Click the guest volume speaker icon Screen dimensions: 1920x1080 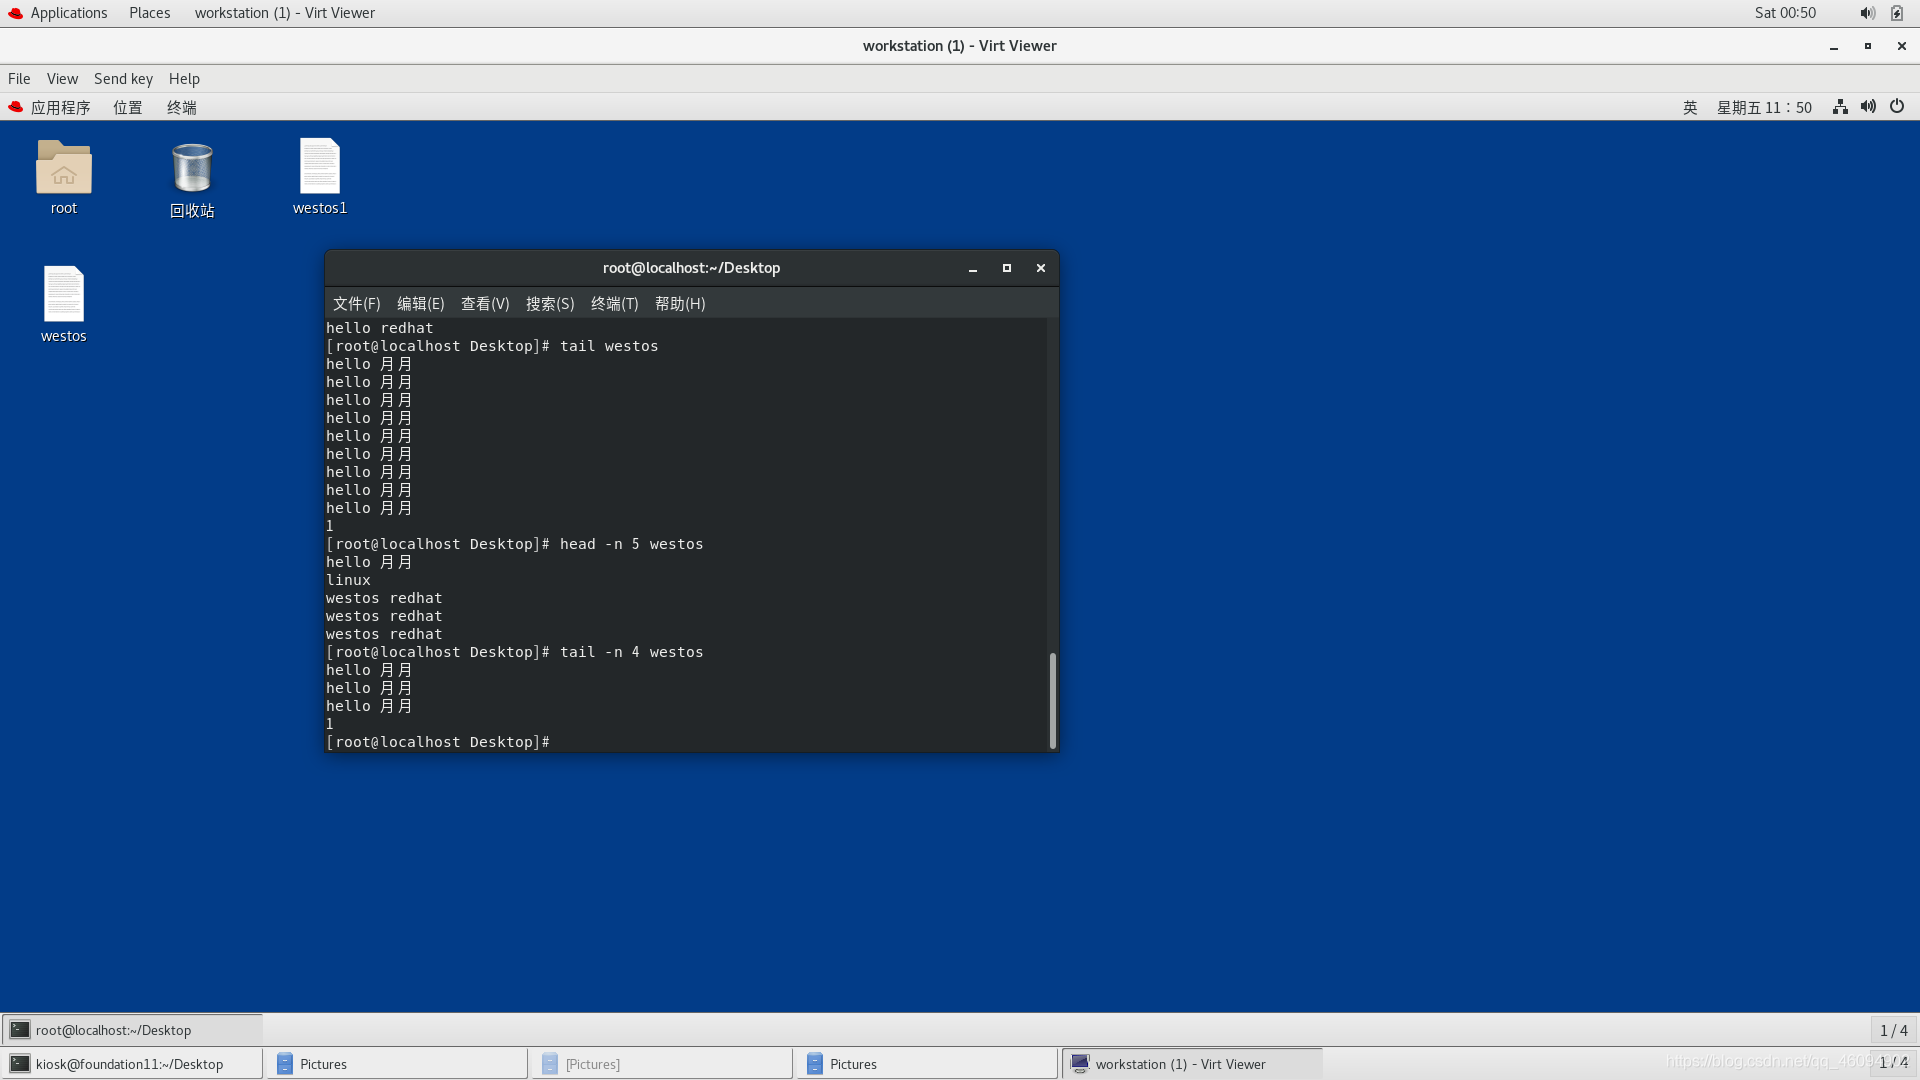[x=1868, y=107]
